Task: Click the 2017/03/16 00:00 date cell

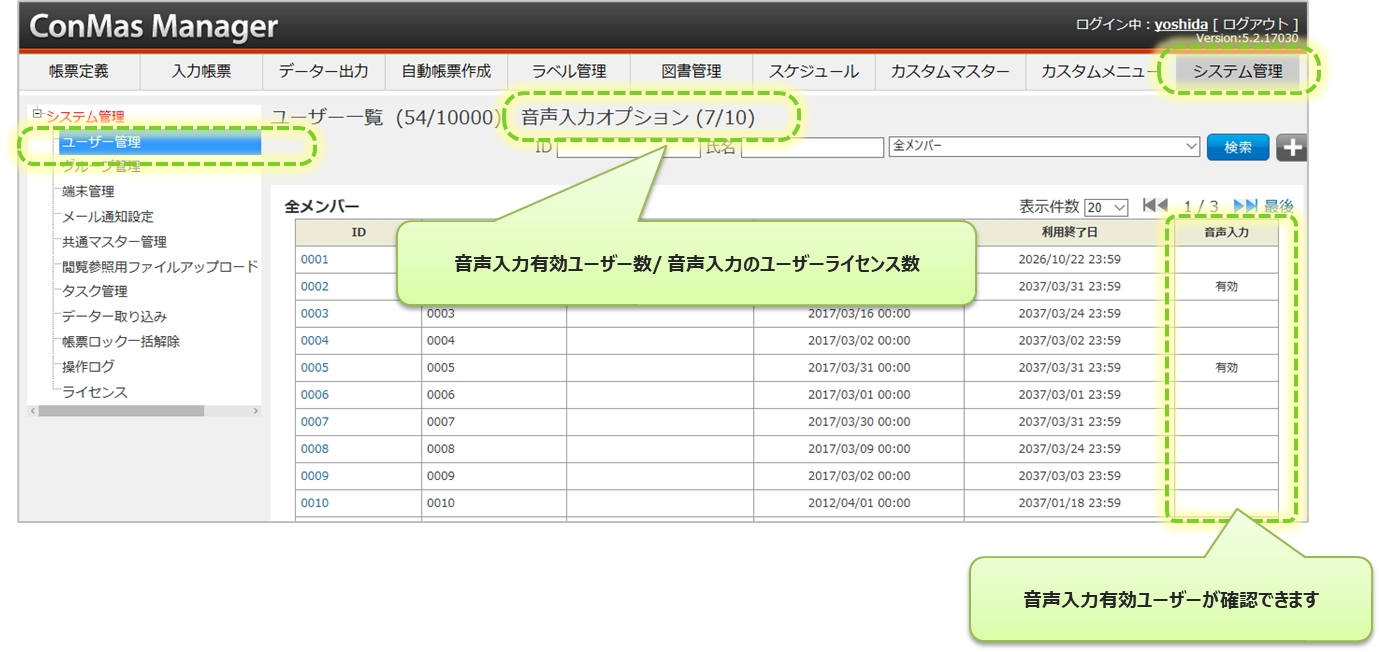Action: (x=859, y=313)
